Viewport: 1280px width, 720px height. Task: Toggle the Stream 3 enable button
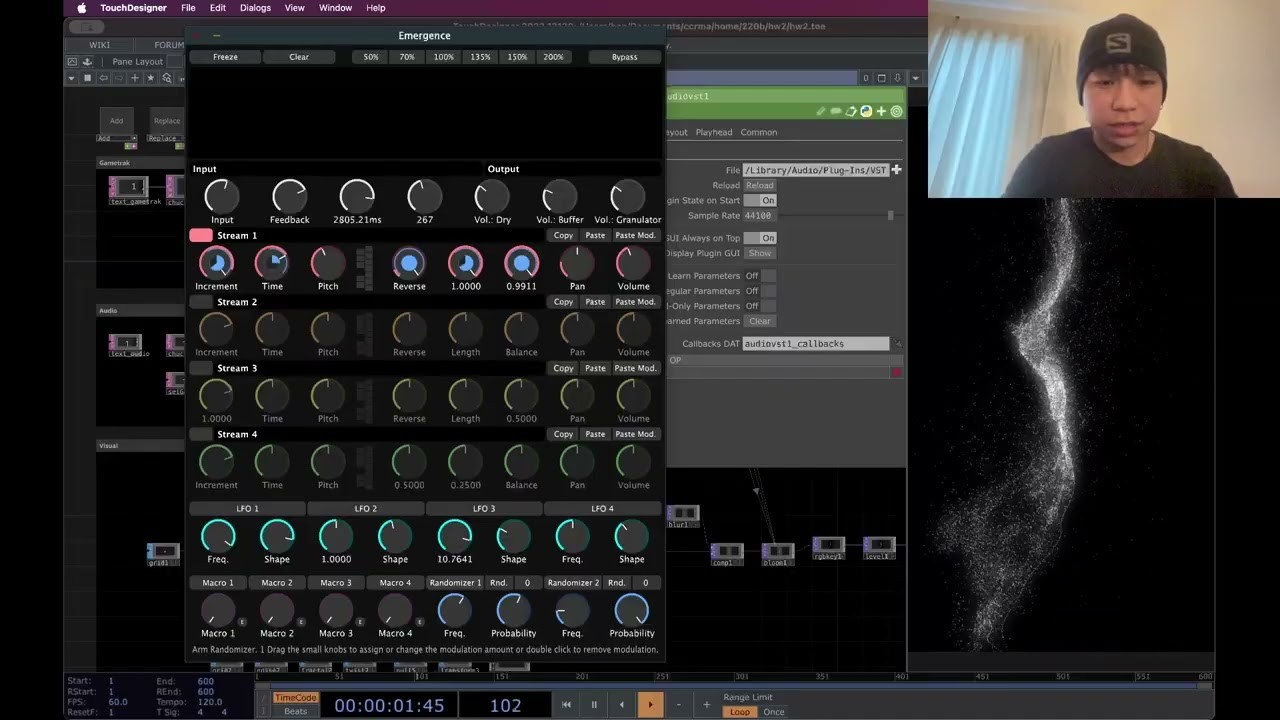(201, 368)
